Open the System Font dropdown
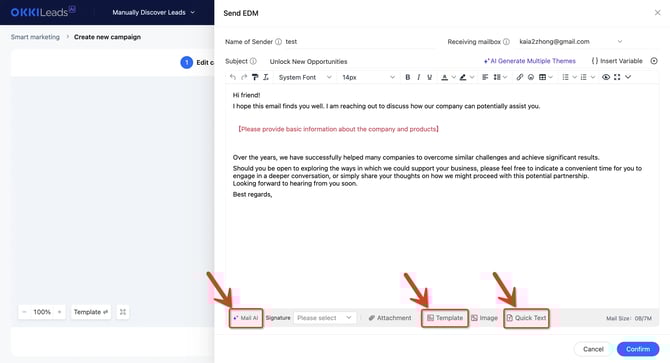 coord(305,77)
